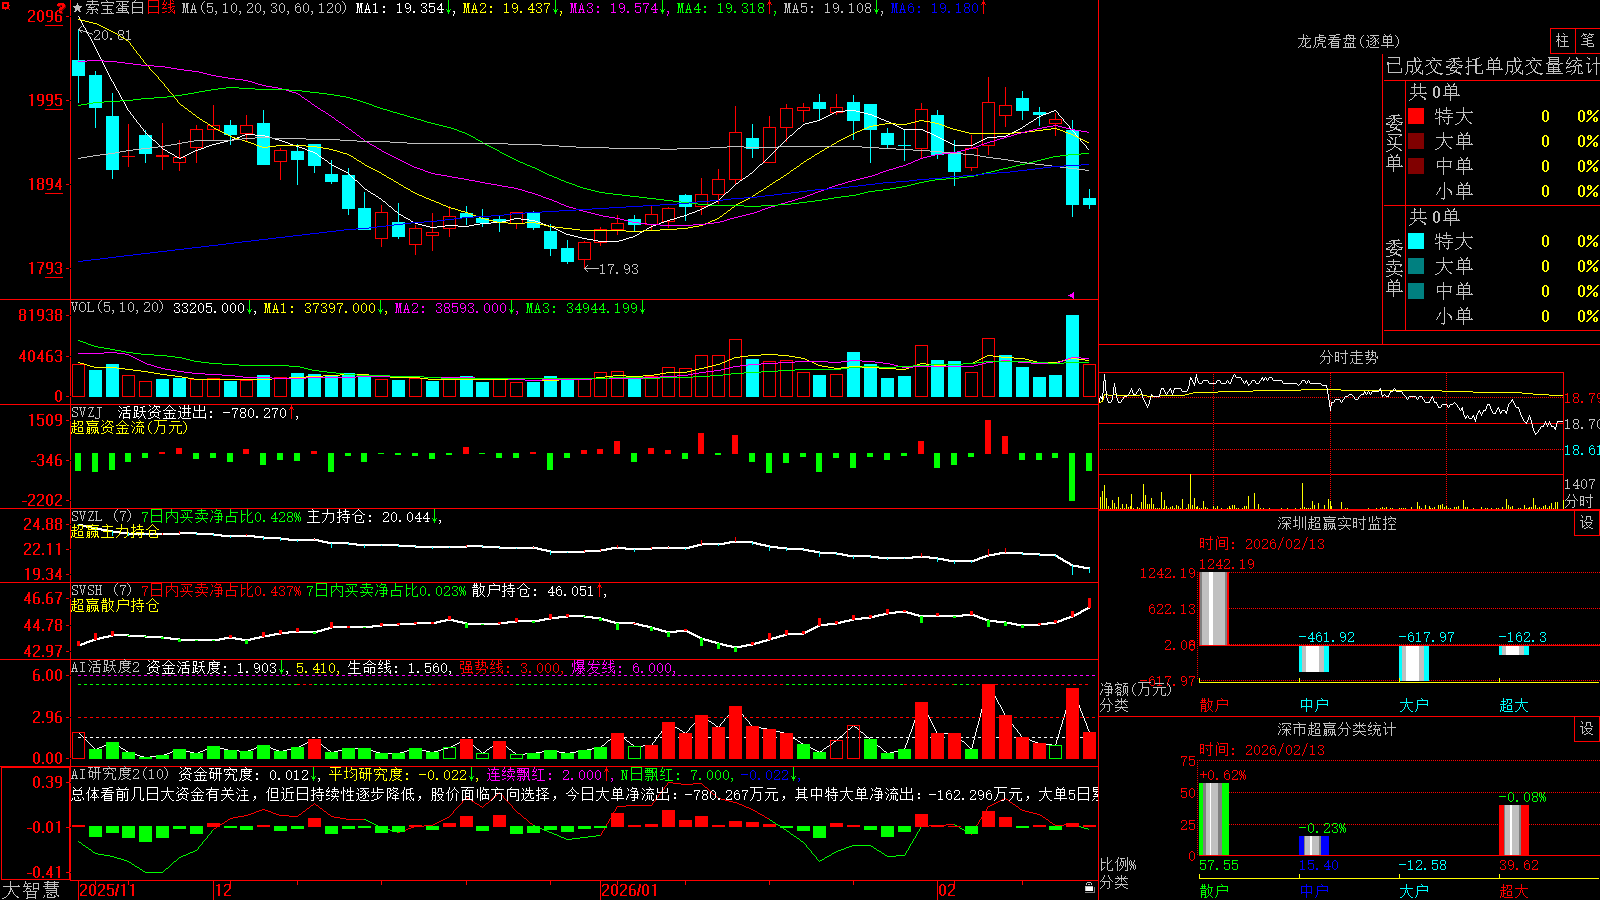This screenshot has height=900, width=1600.
Task: Open SVSH (7) indicator label
Action: click(101, 591)
